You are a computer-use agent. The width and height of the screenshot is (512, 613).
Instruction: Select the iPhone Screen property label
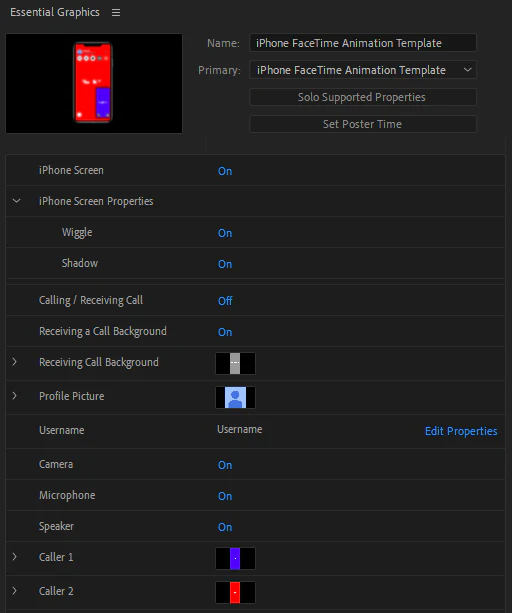pyautogui.click(x=71, y=170)
